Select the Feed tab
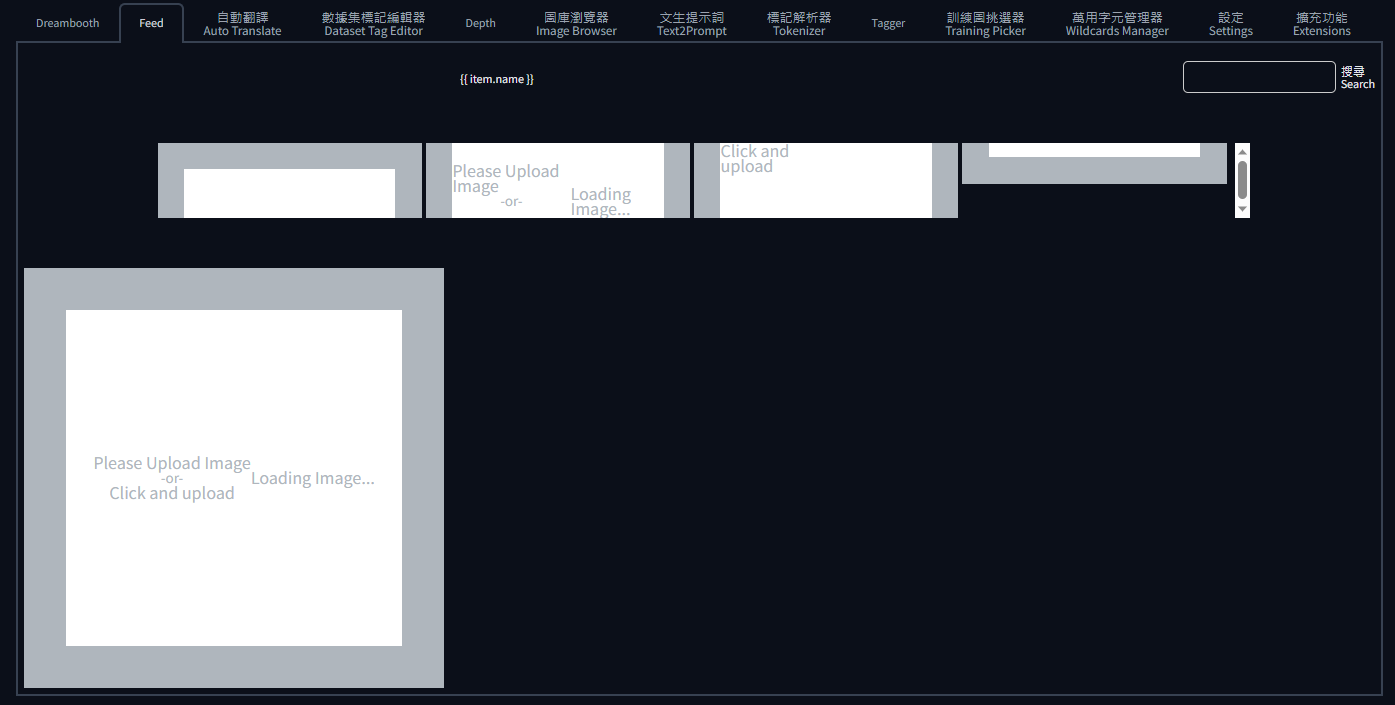Screen dimensions: 1395x705 150,22
